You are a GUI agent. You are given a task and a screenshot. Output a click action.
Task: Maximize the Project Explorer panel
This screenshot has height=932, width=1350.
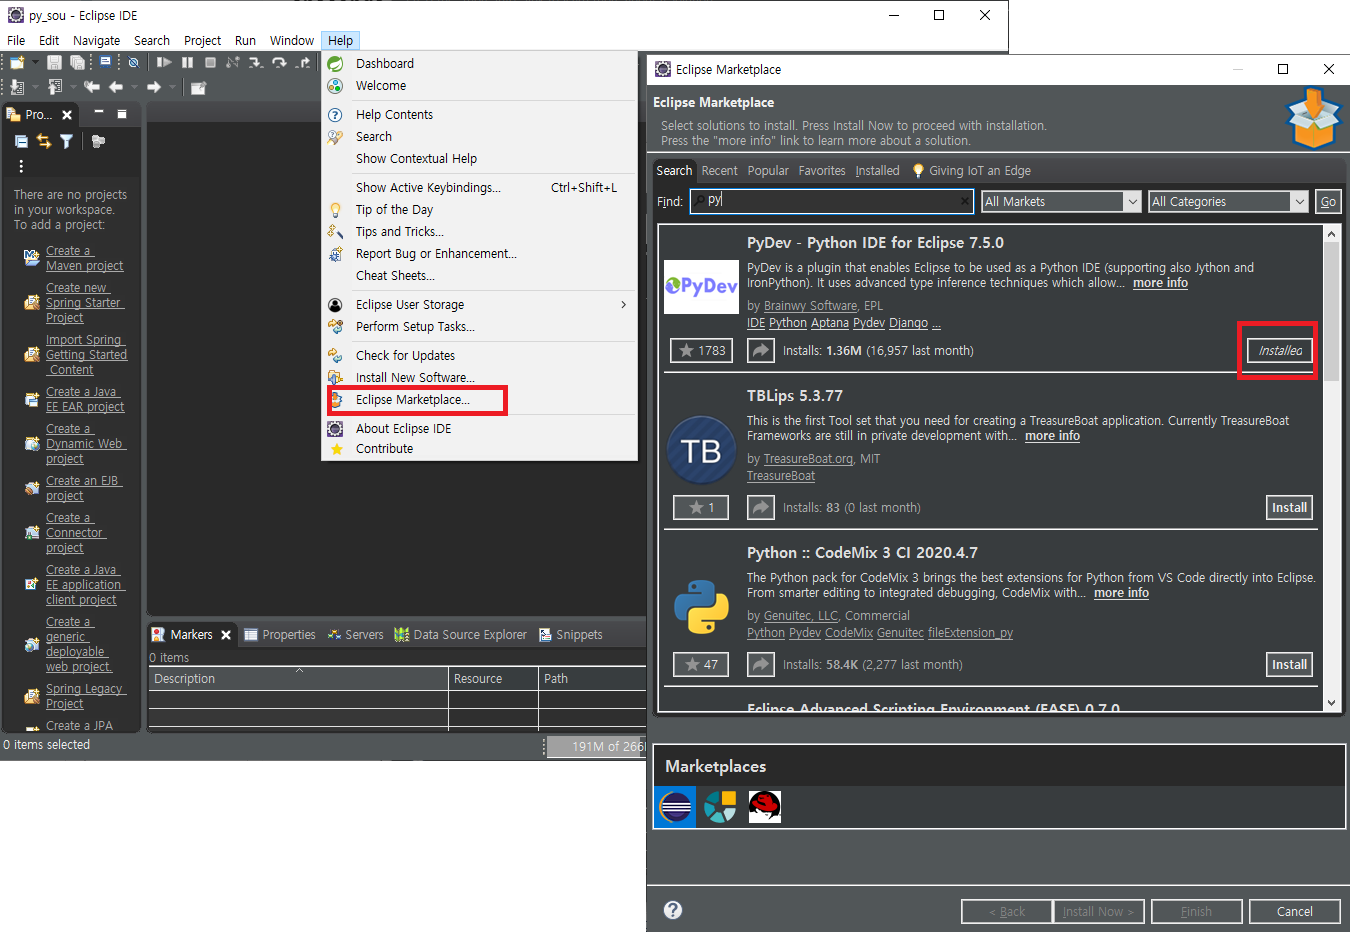tap(122, 114)
